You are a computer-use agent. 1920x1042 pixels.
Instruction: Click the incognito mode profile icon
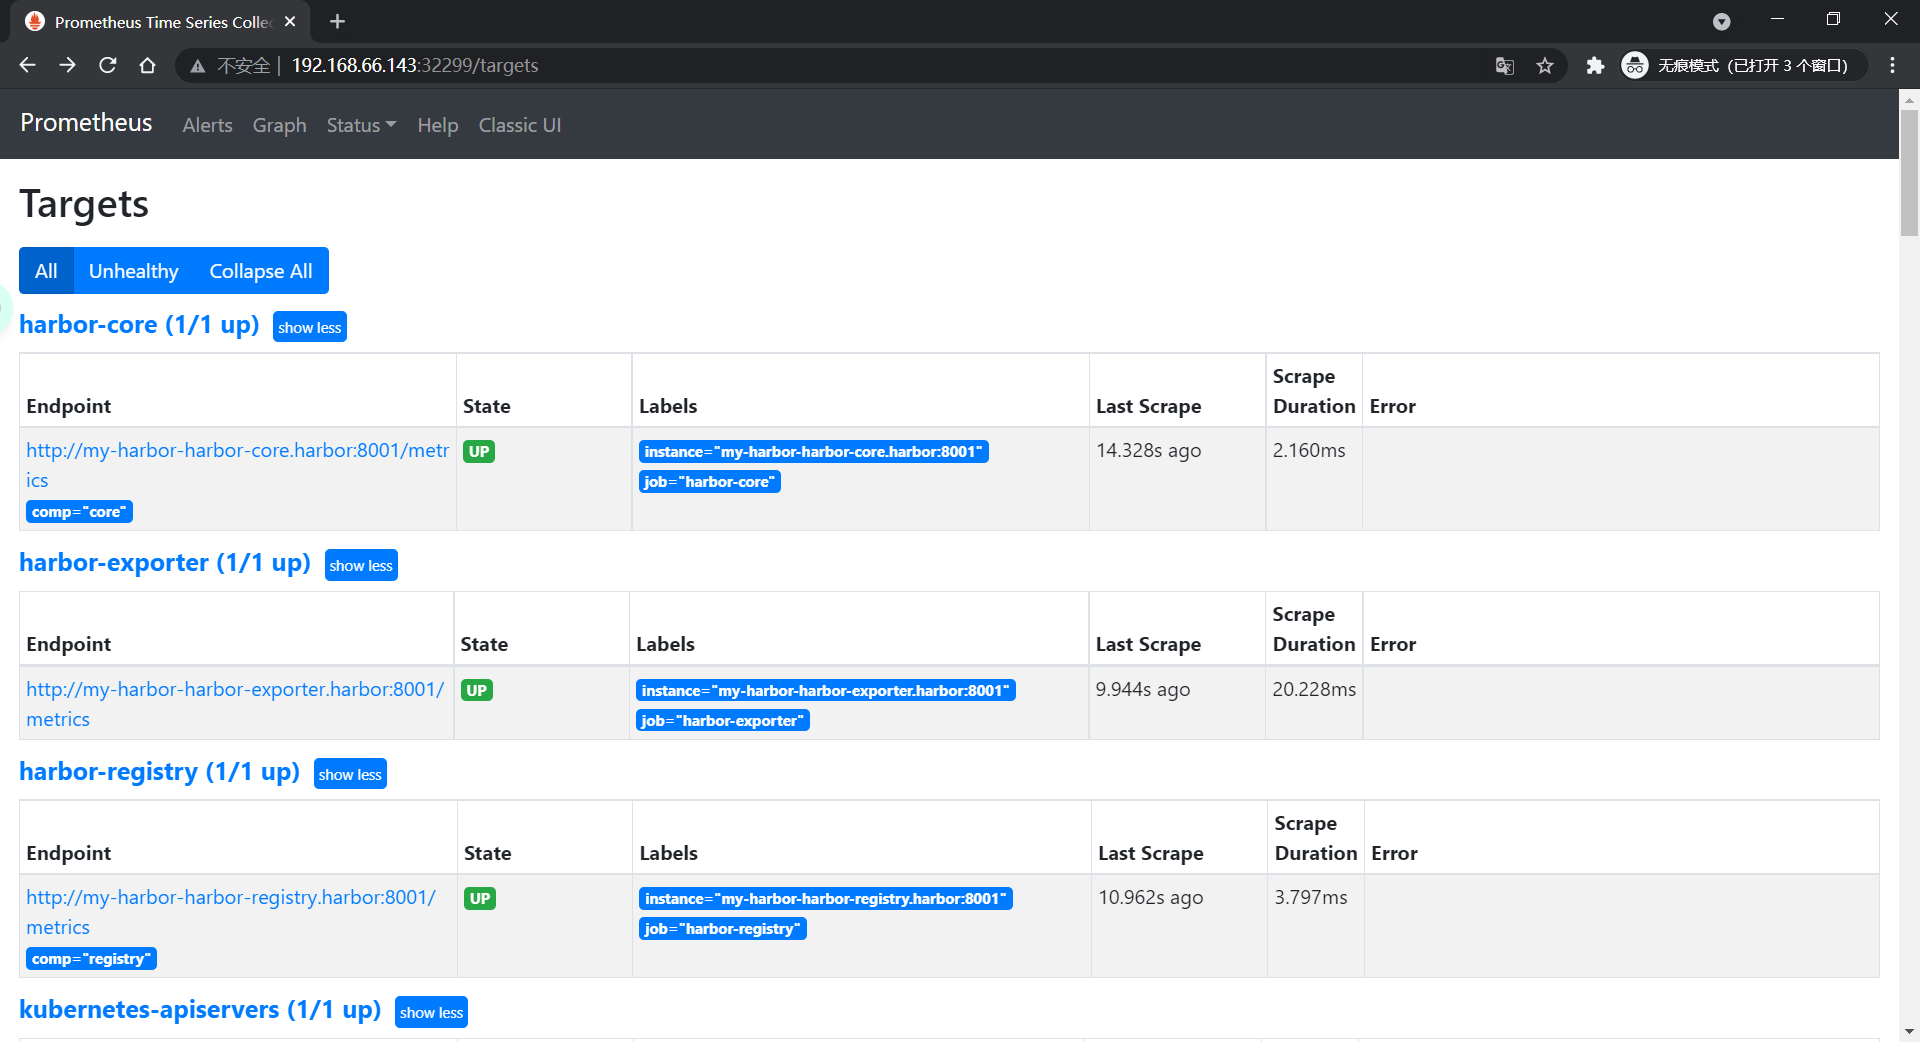click(x=1635, y=65)
